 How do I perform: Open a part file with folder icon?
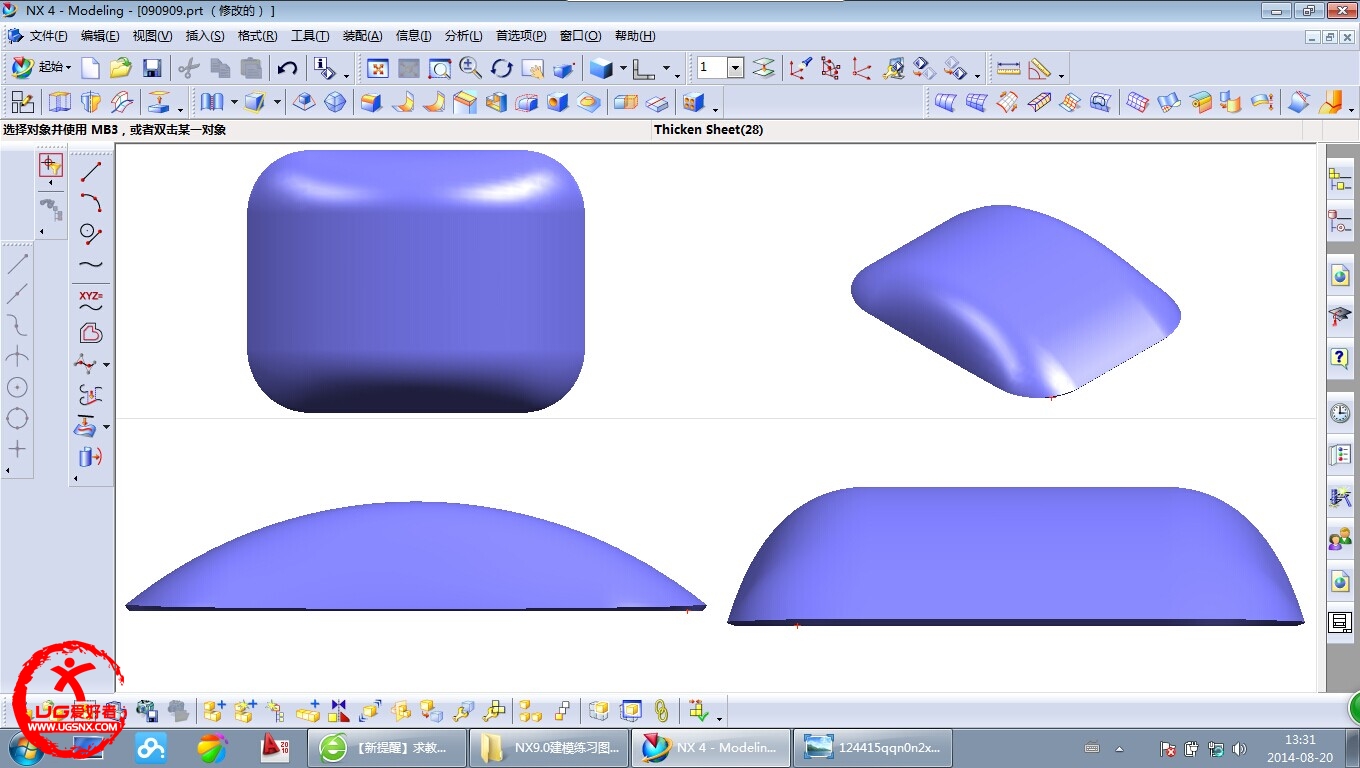pyautogui.click(x=121, y=68)
